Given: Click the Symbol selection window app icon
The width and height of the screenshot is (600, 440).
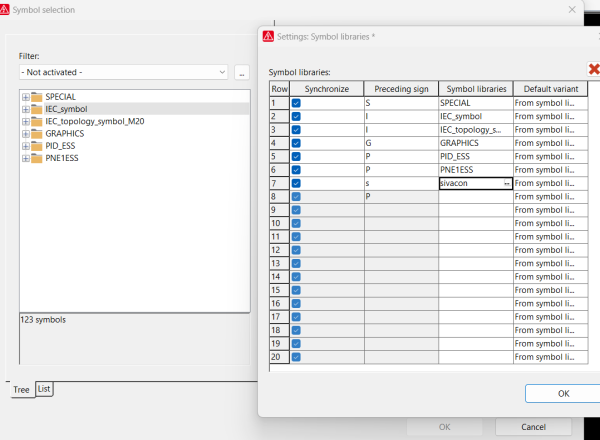Looking at the screenshot, I should 4,10.
